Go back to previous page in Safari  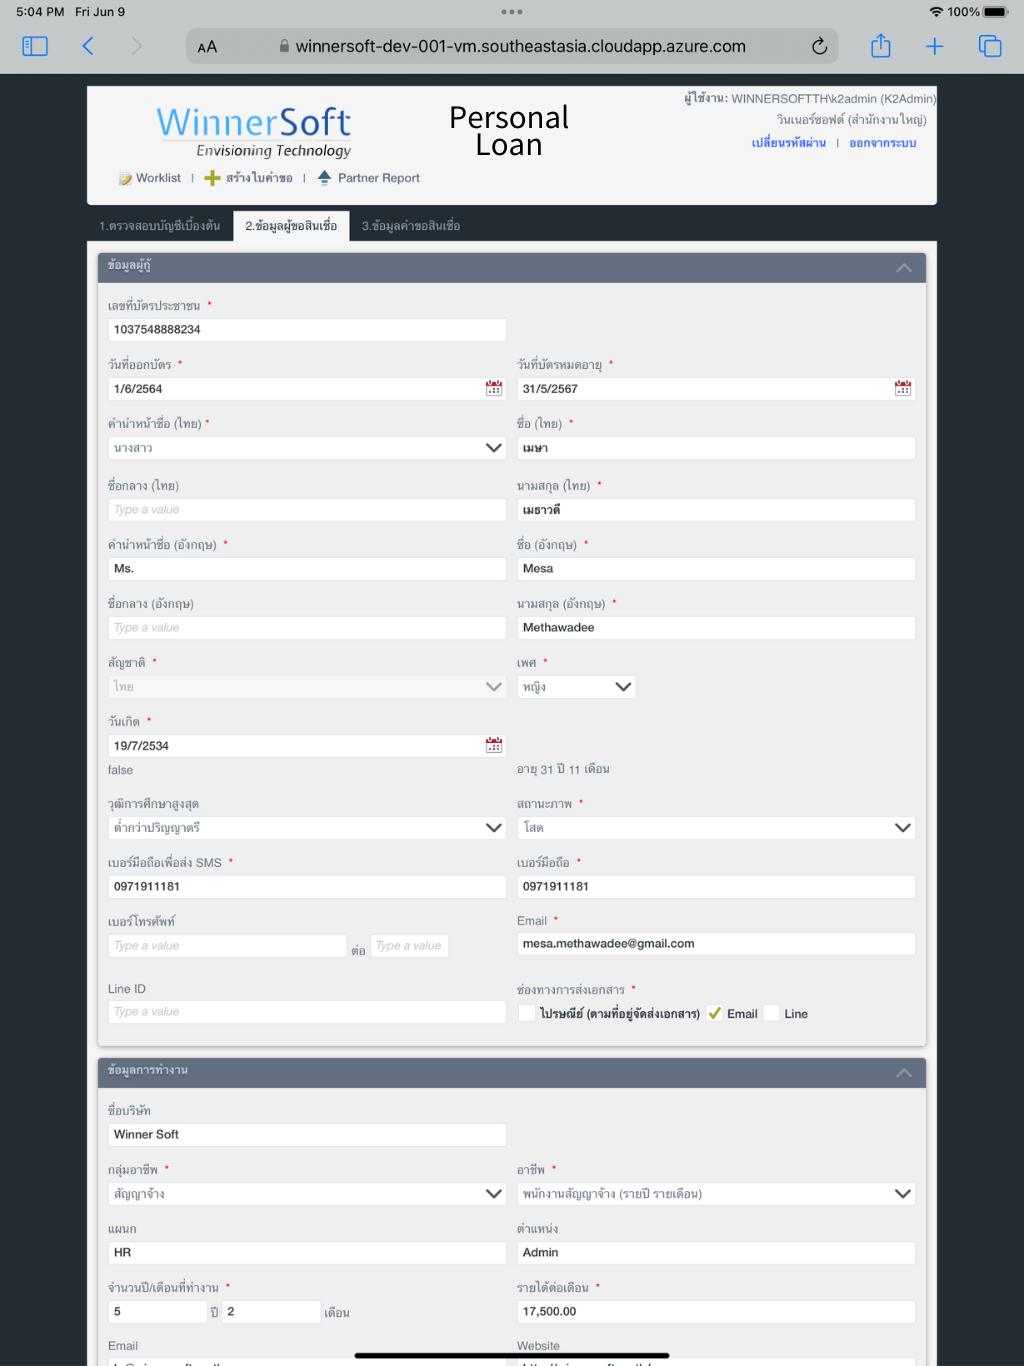[x=88, y=46]
